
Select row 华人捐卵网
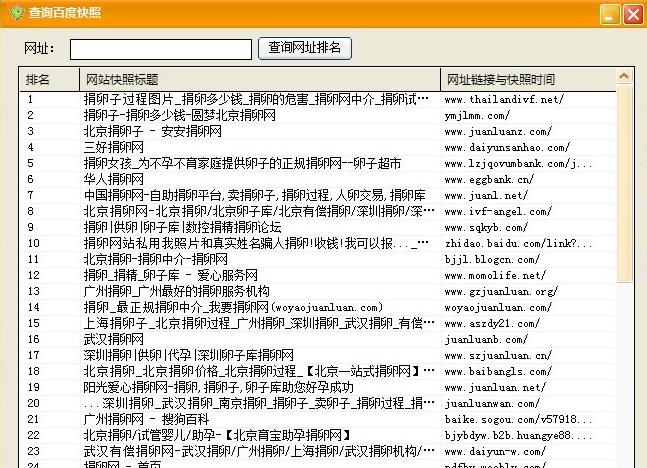318,180
